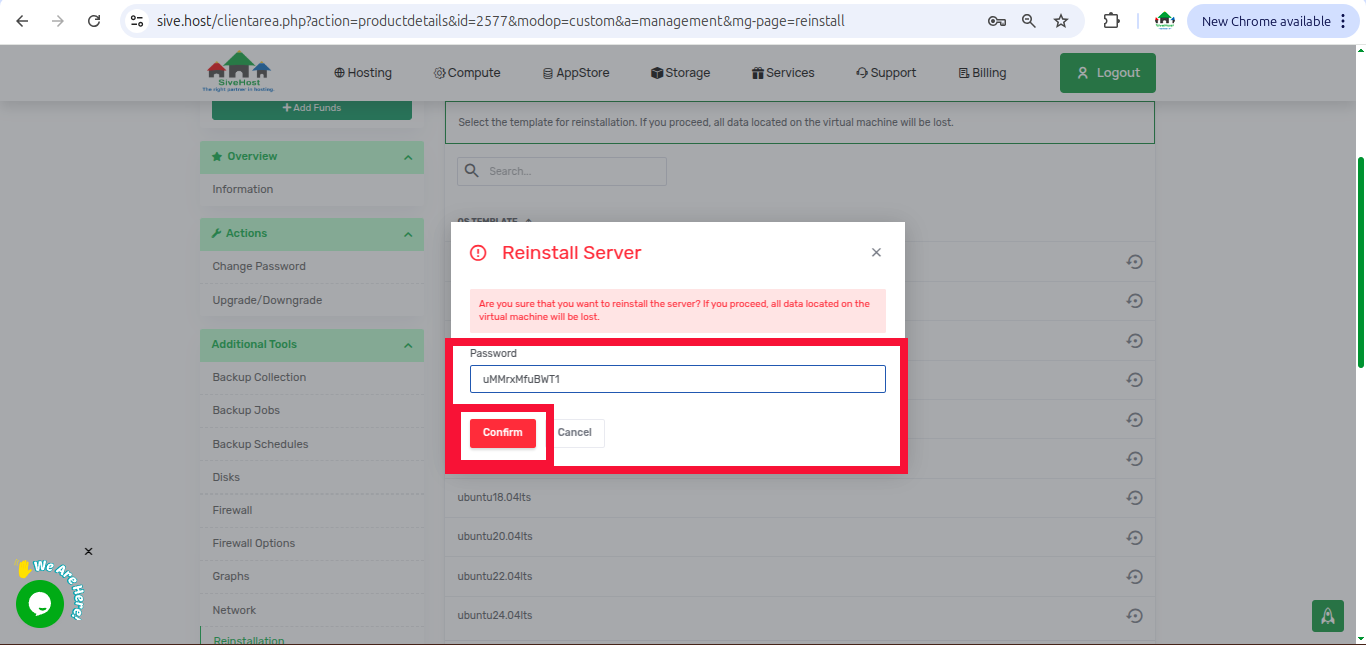Open the AppStore menu
Viewport: 1366px width, 645px height.
576,73
